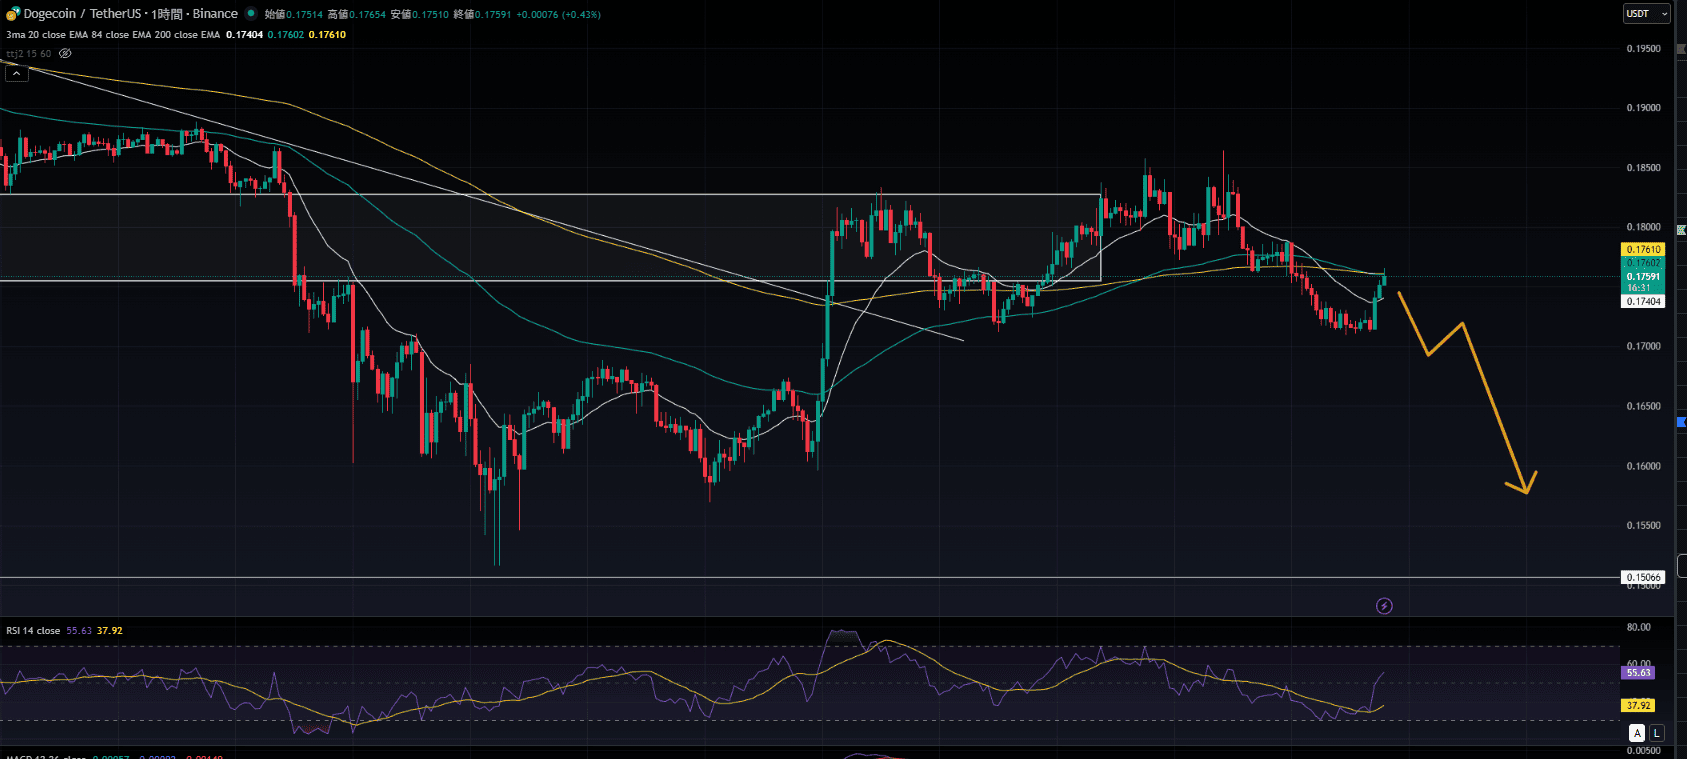The height and width of the screenshot is (759, 1687).
Task: Click the yellow 0.17610 EMA price tag
Action: (x=1643, y=249)
